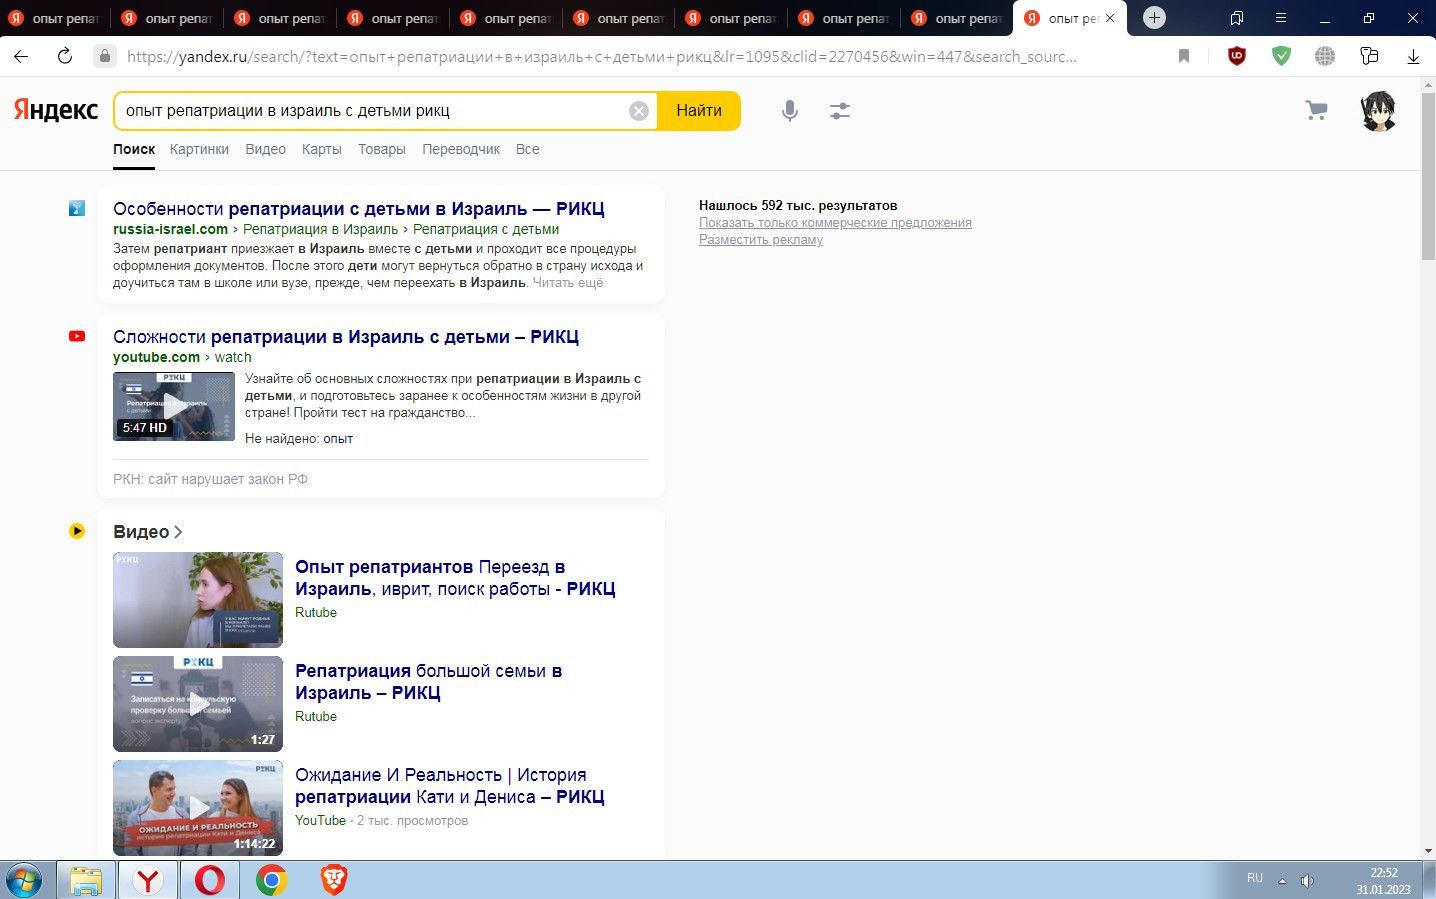
Task: Open Опыт репатриантов Переезд video title
Action: point(455,578)
